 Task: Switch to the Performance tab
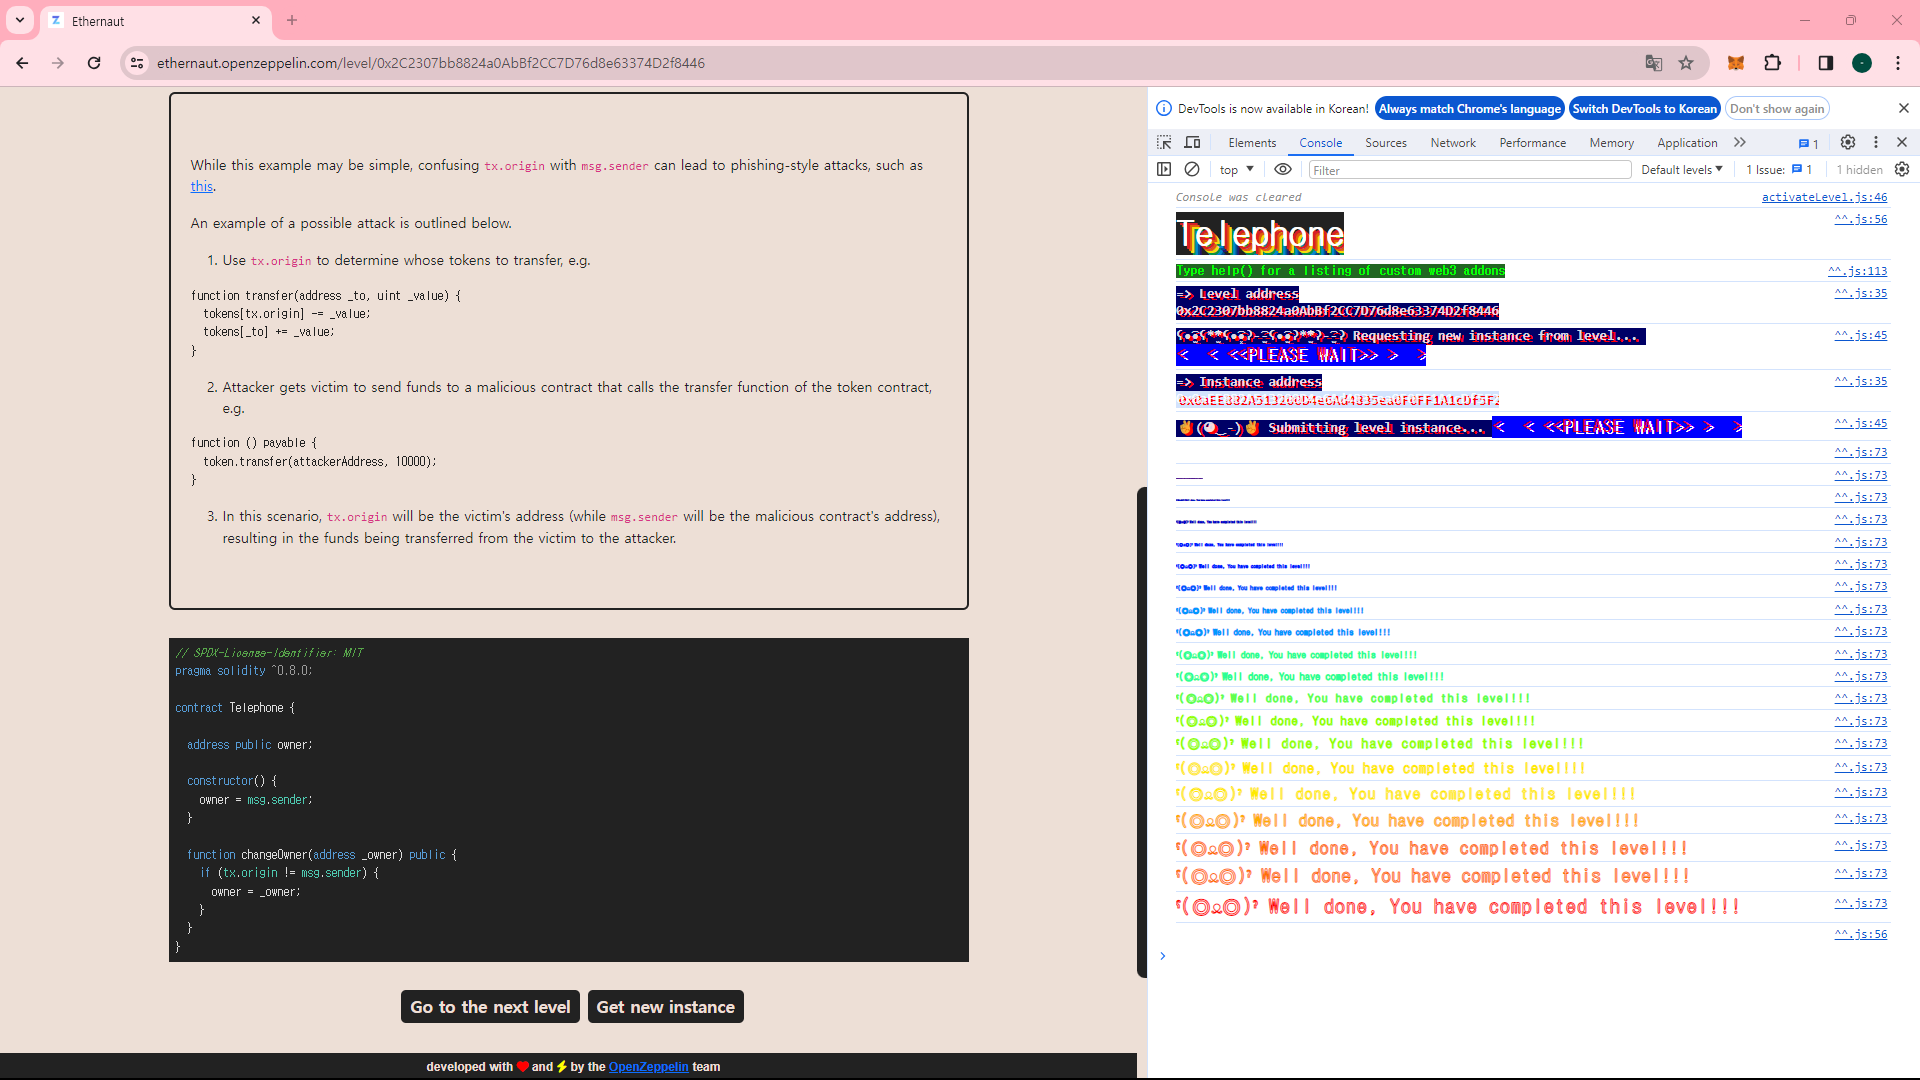[x=1532, y=143]
